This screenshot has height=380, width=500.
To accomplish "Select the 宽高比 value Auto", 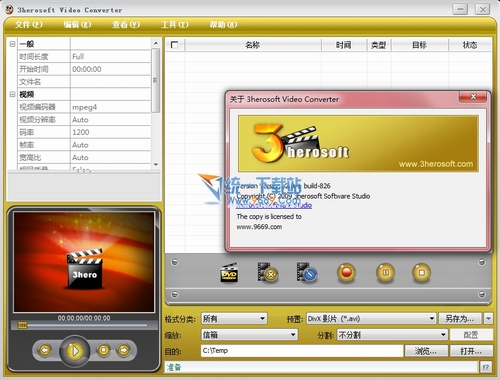I will (110, 157).
